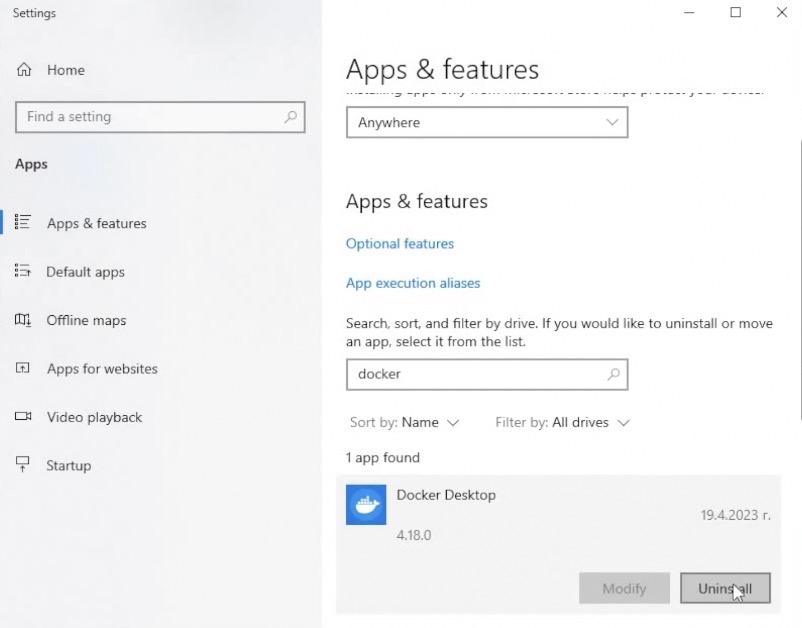Open Default apps settings page
Viewport: 802px width, 628px height.
coord(85,272)
